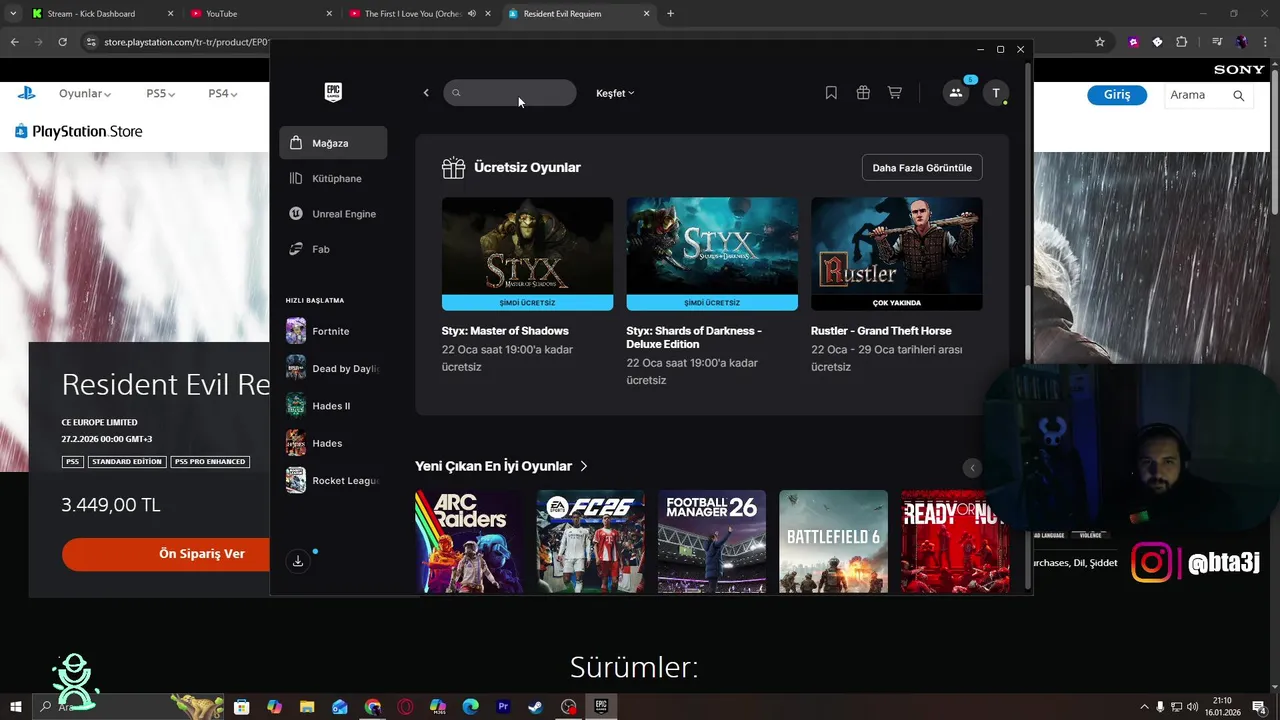Open the downloads icon in Epic sidebar

pyautogui.click(x=297, y=561)
